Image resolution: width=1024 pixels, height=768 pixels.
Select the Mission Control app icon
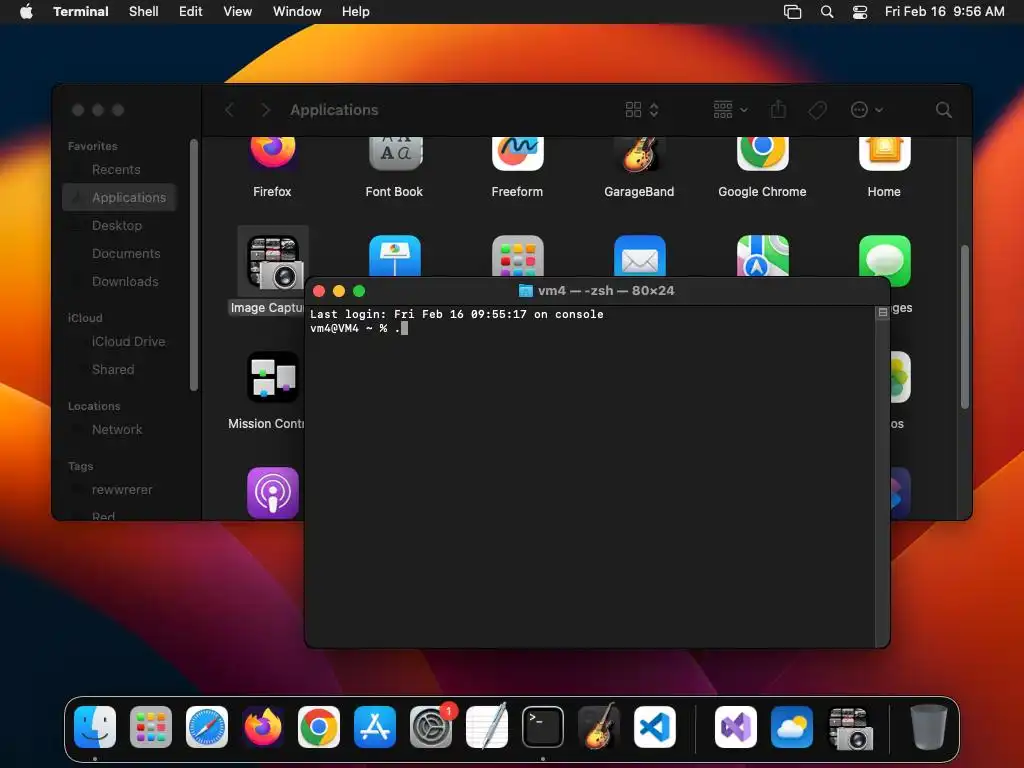[273, 377]
